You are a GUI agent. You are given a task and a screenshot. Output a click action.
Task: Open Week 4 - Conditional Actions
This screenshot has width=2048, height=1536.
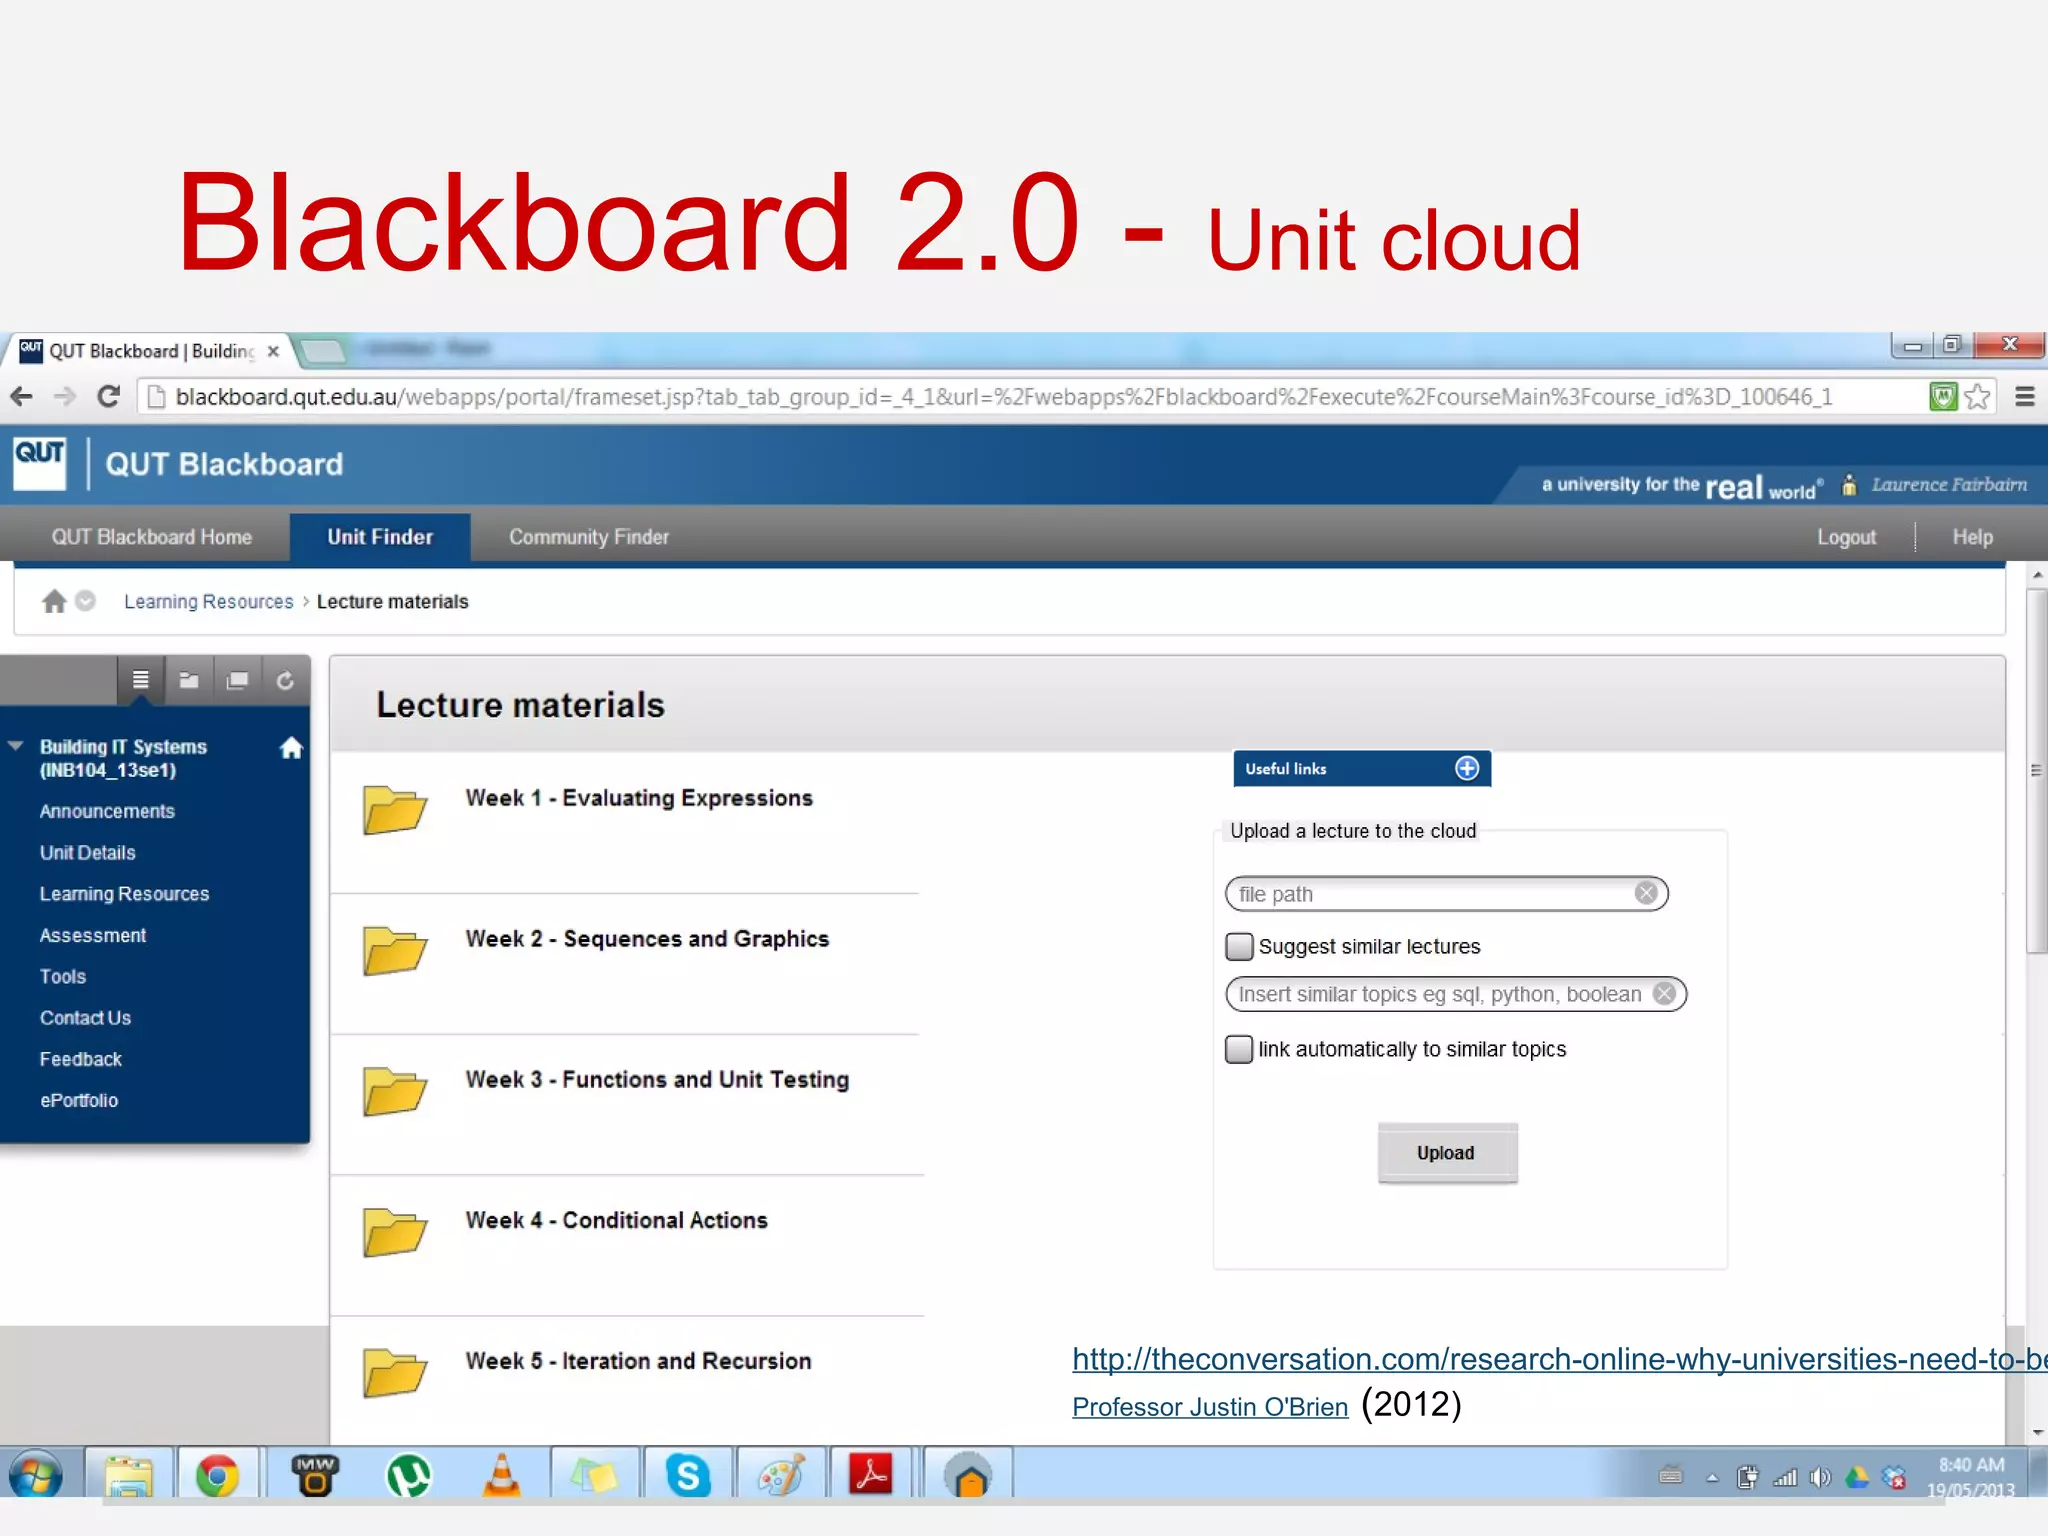[x=616, y=1220]
